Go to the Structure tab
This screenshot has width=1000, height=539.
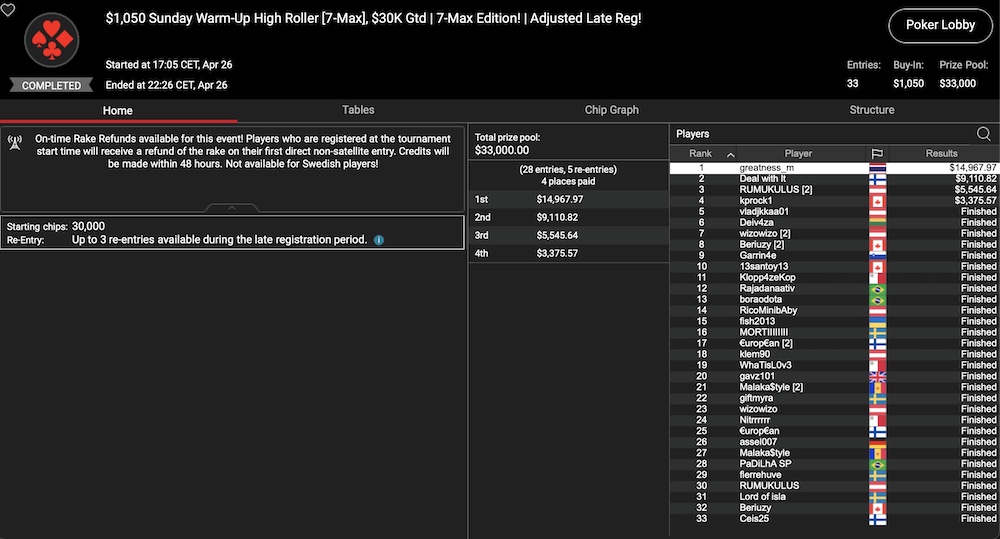[x=871, y=110]
